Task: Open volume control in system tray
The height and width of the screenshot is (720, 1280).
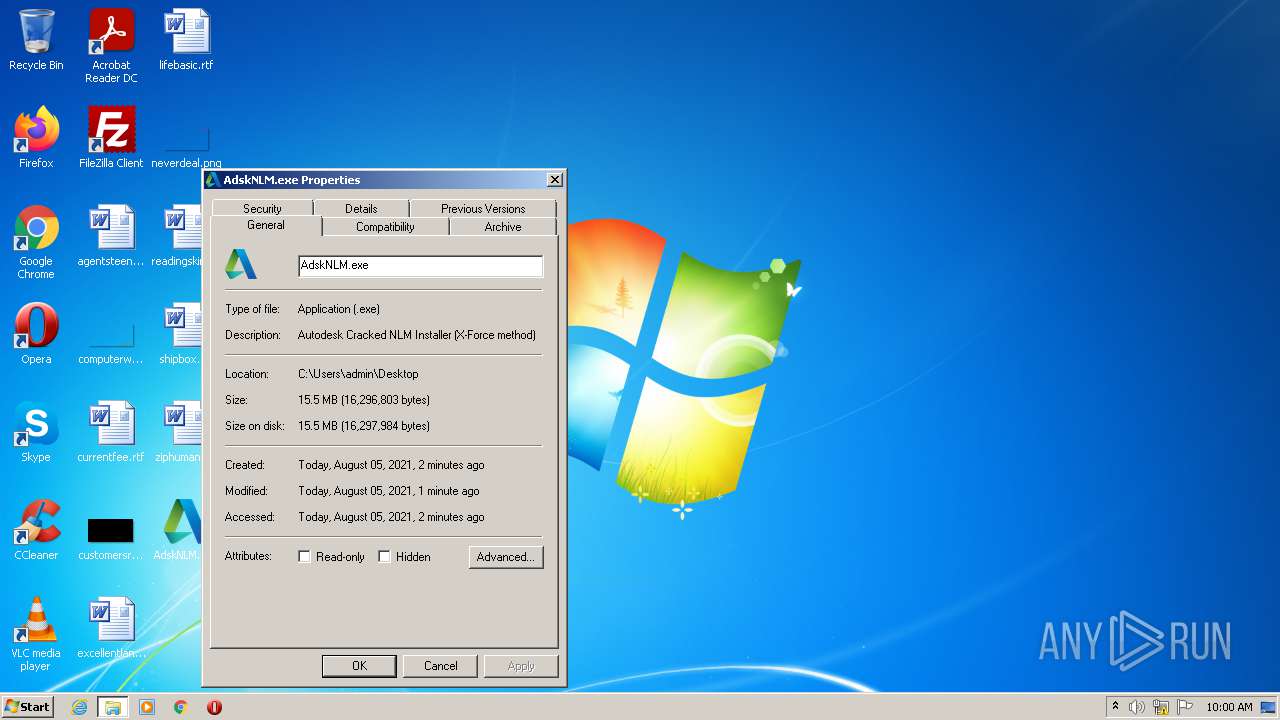Action: coord(1137,707)
